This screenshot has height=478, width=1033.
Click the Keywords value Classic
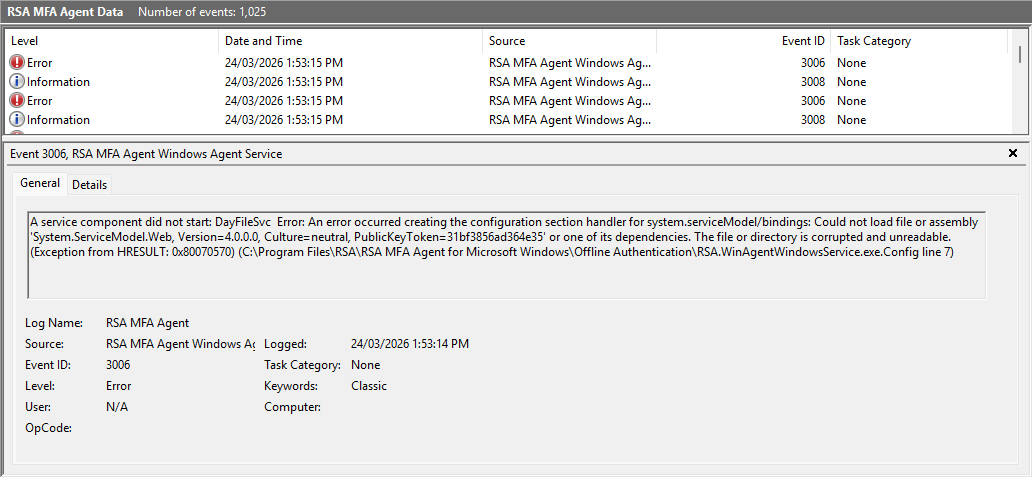pyautogui.click(x=369, y=386)
